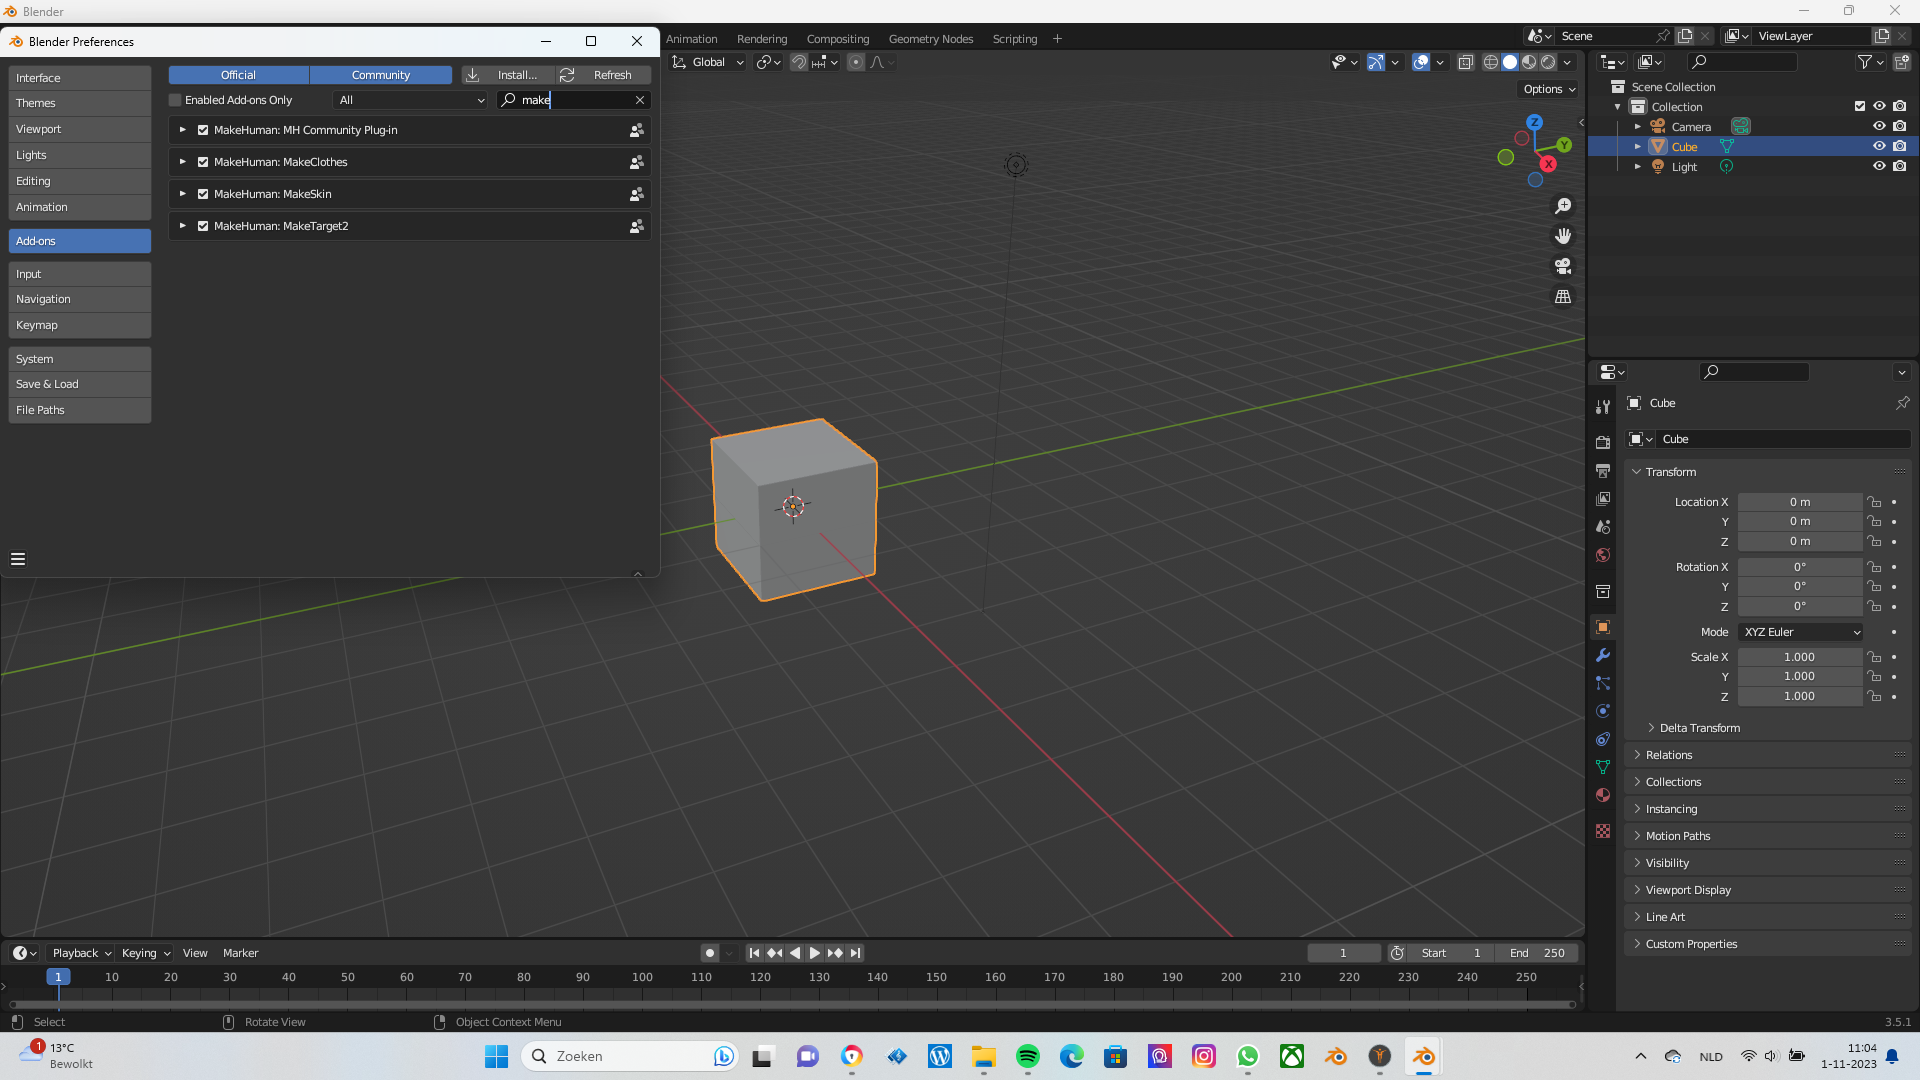Open the Material properties tab
Screen dimensions: 1920x1080
[1603, 795]
